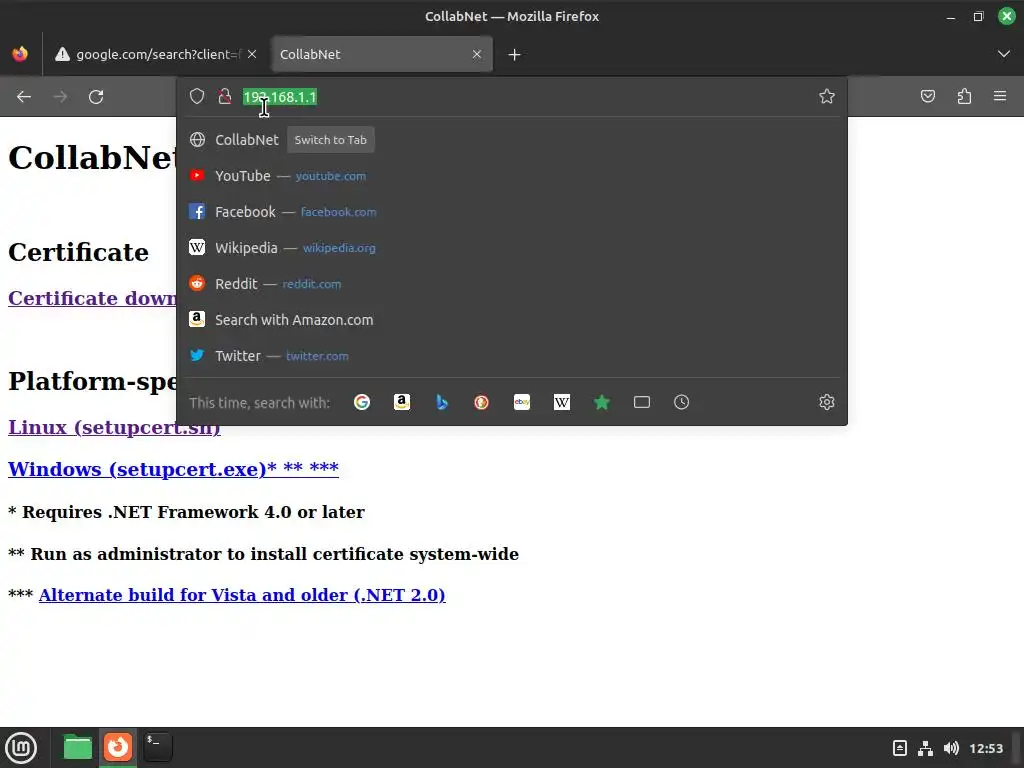Search this time with Amazon
1024x768 pixels.
(402, 402)
